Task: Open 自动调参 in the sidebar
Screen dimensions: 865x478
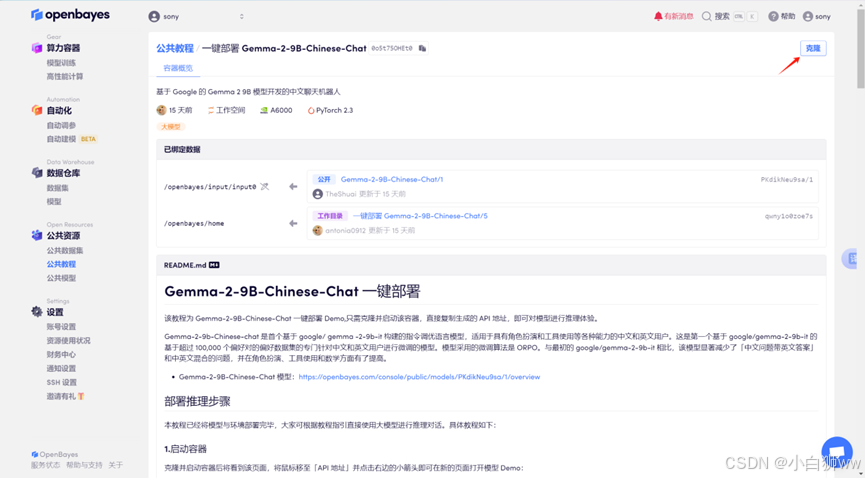Action: coord(61,125)
